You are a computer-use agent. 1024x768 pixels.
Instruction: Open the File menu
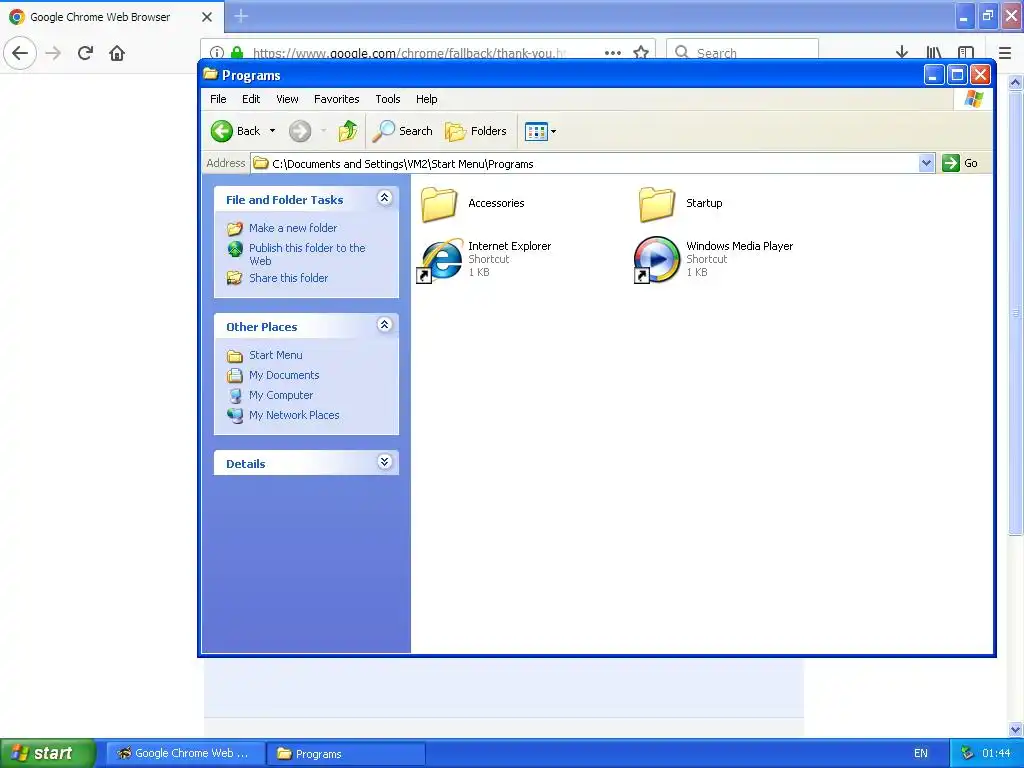[218, 99]
